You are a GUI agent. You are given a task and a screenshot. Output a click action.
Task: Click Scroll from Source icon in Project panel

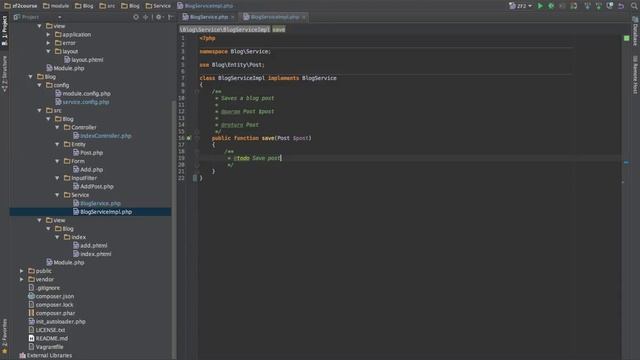click(136, 17)
